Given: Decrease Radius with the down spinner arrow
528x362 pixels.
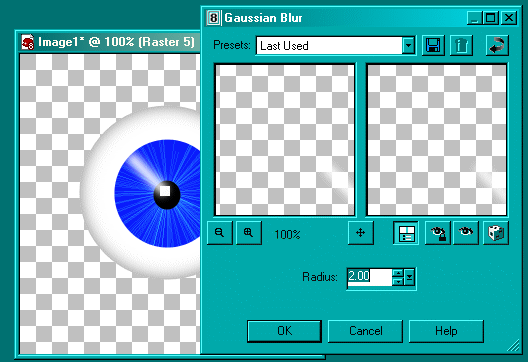Looking at the screenshot, I should click(x=398, y=282).
